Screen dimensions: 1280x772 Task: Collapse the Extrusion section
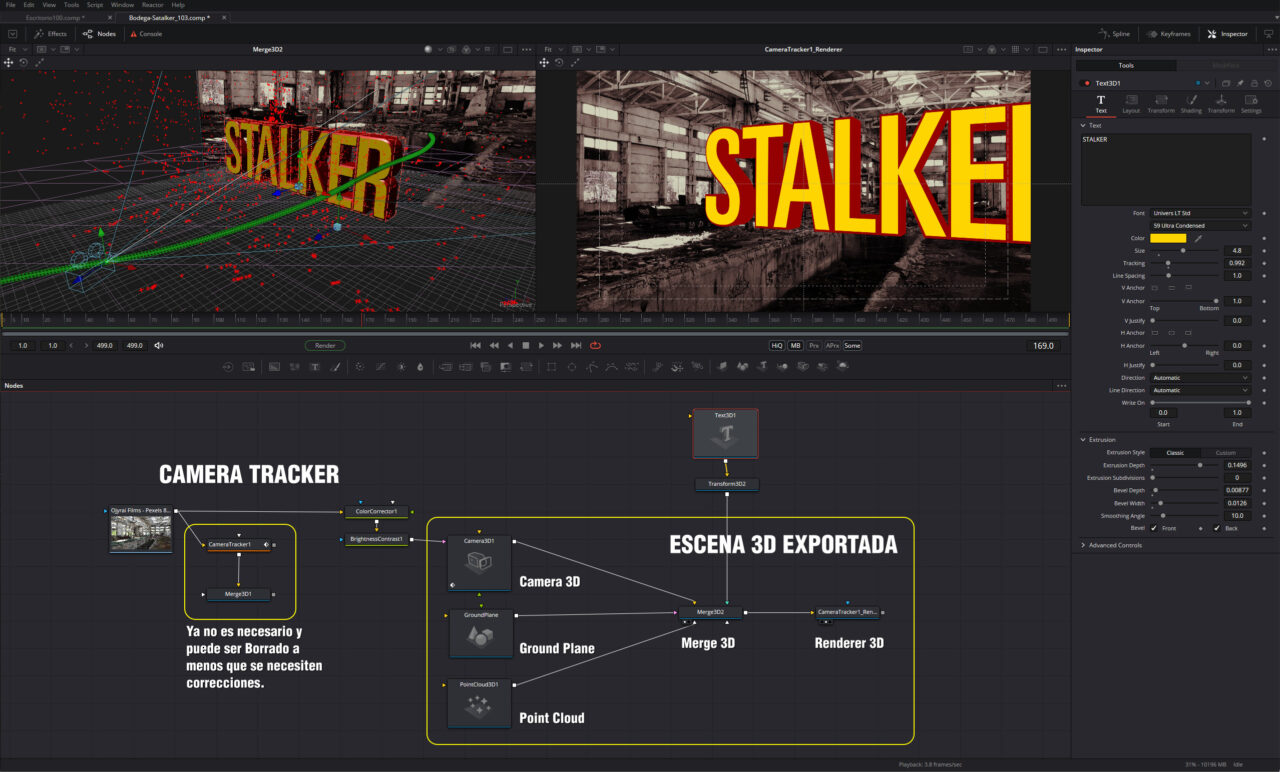(1083, 440)
